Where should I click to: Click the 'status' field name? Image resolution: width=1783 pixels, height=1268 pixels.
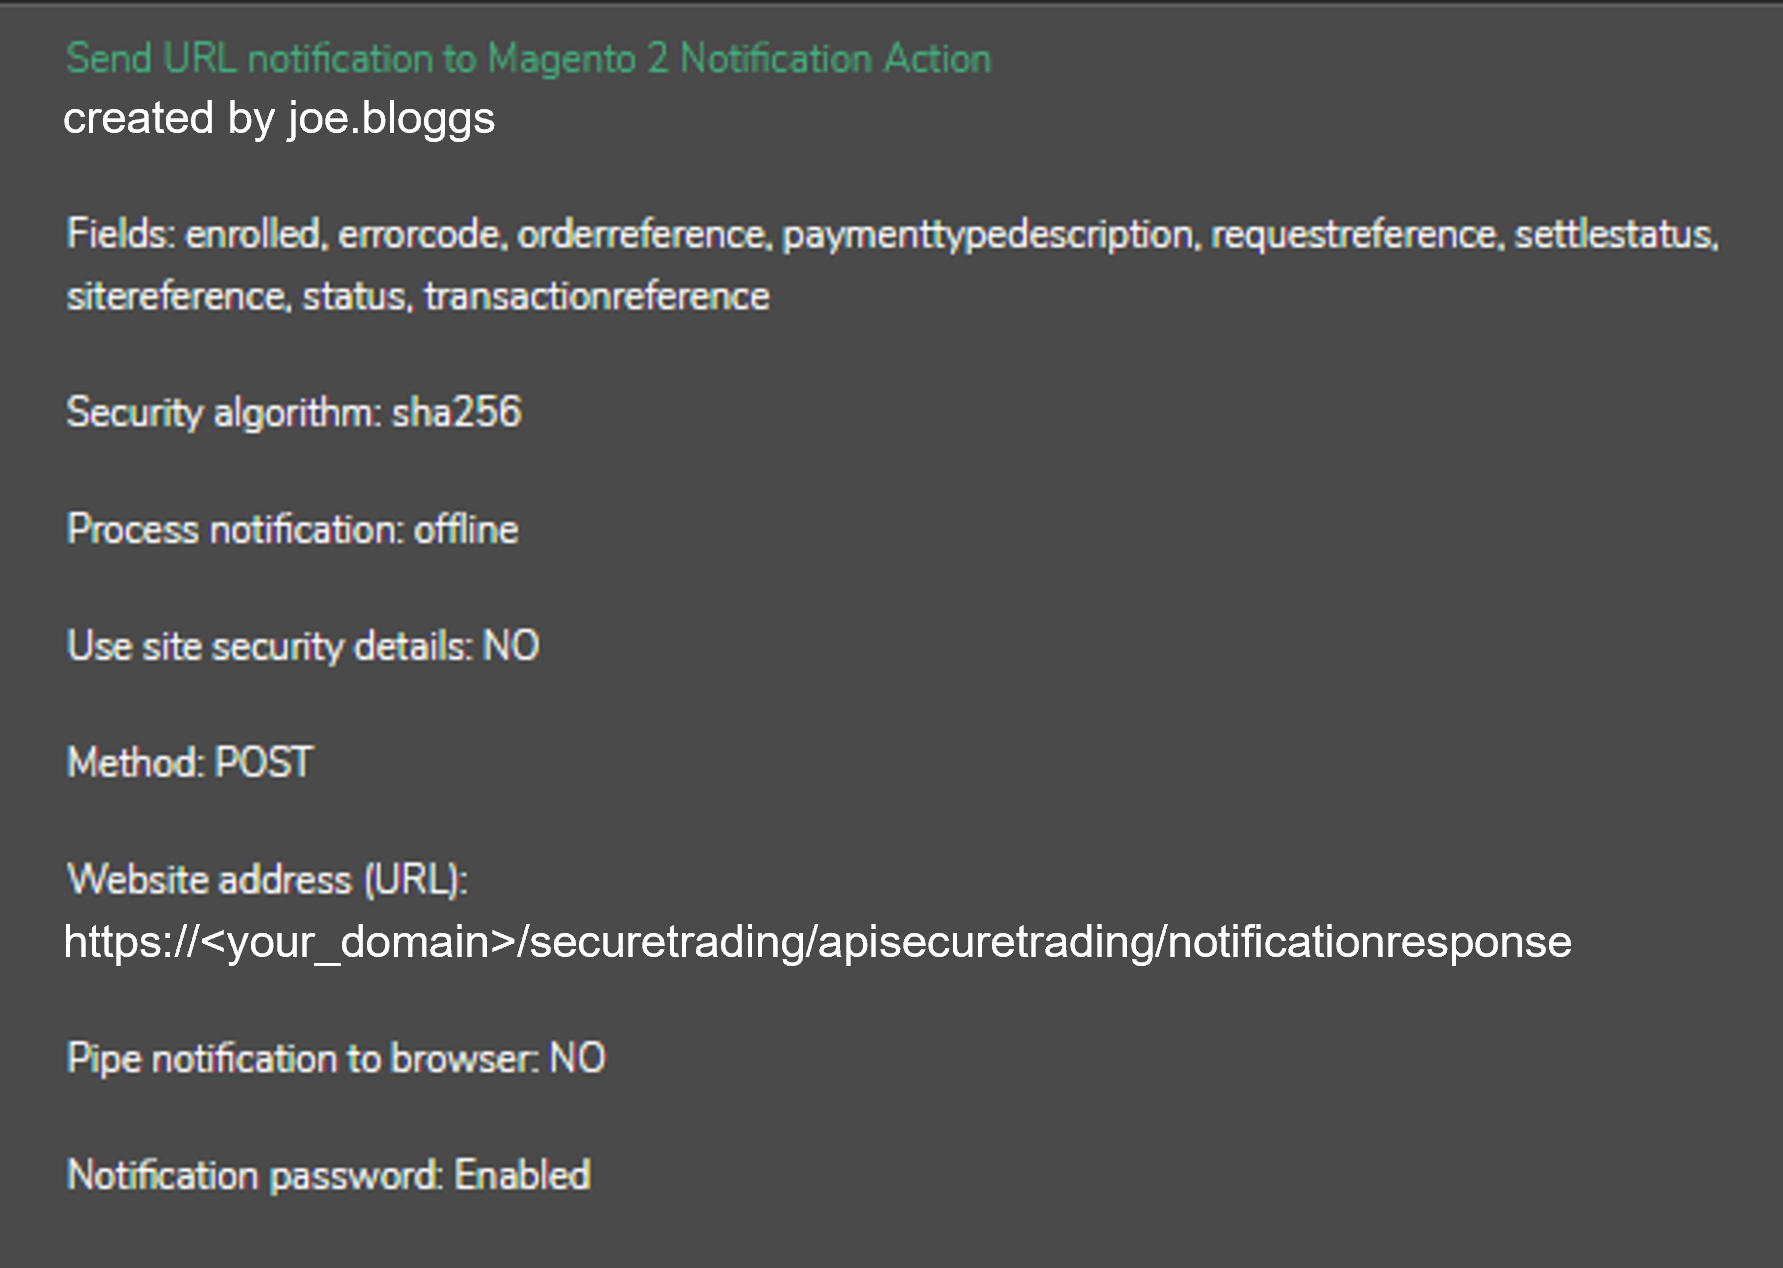coord(355,297)
